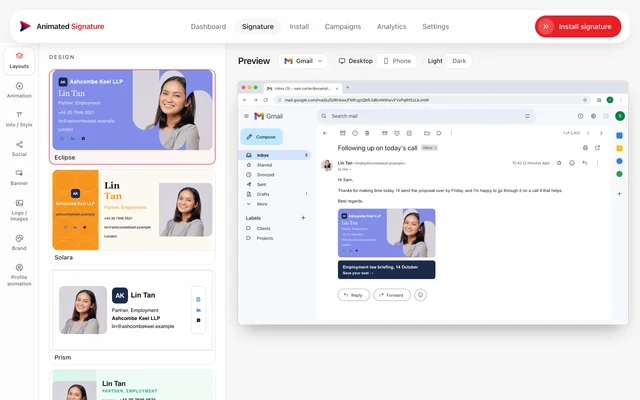This screenshot has height=400, width=640.
Task: Open the Gmail email client dropdown
Action: pyautogui.click(x=303, y=61)
